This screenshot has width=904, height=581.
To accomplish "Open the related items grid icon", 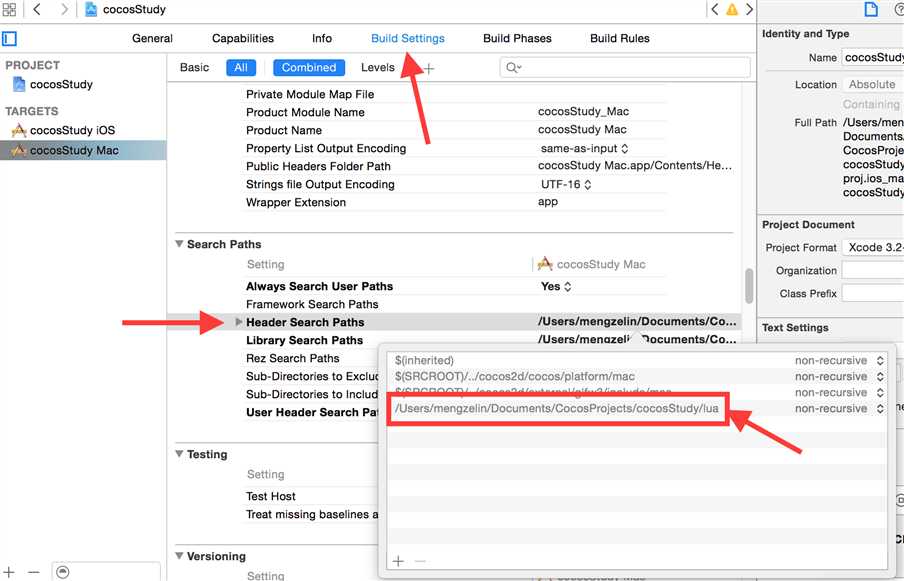I will point(9,9).
